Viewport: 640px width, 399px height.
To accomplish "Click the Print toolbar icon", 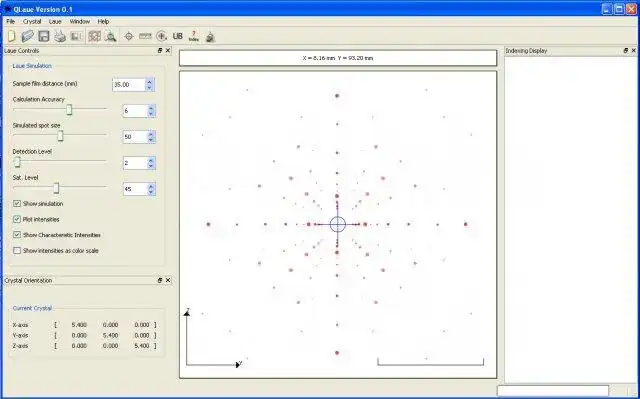I will [x=60, y=36].
